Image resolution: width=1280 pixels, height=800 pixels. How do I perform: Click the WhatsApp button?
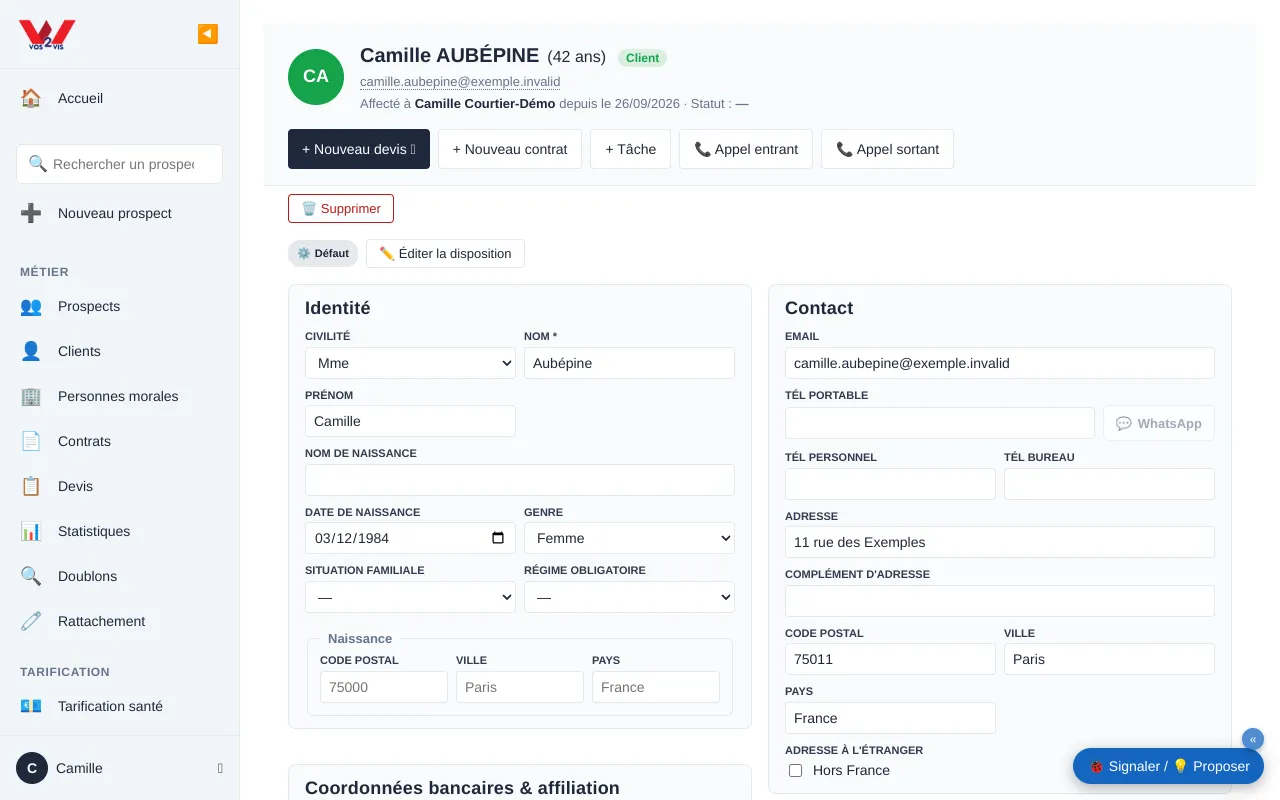tap(1159, 423)
